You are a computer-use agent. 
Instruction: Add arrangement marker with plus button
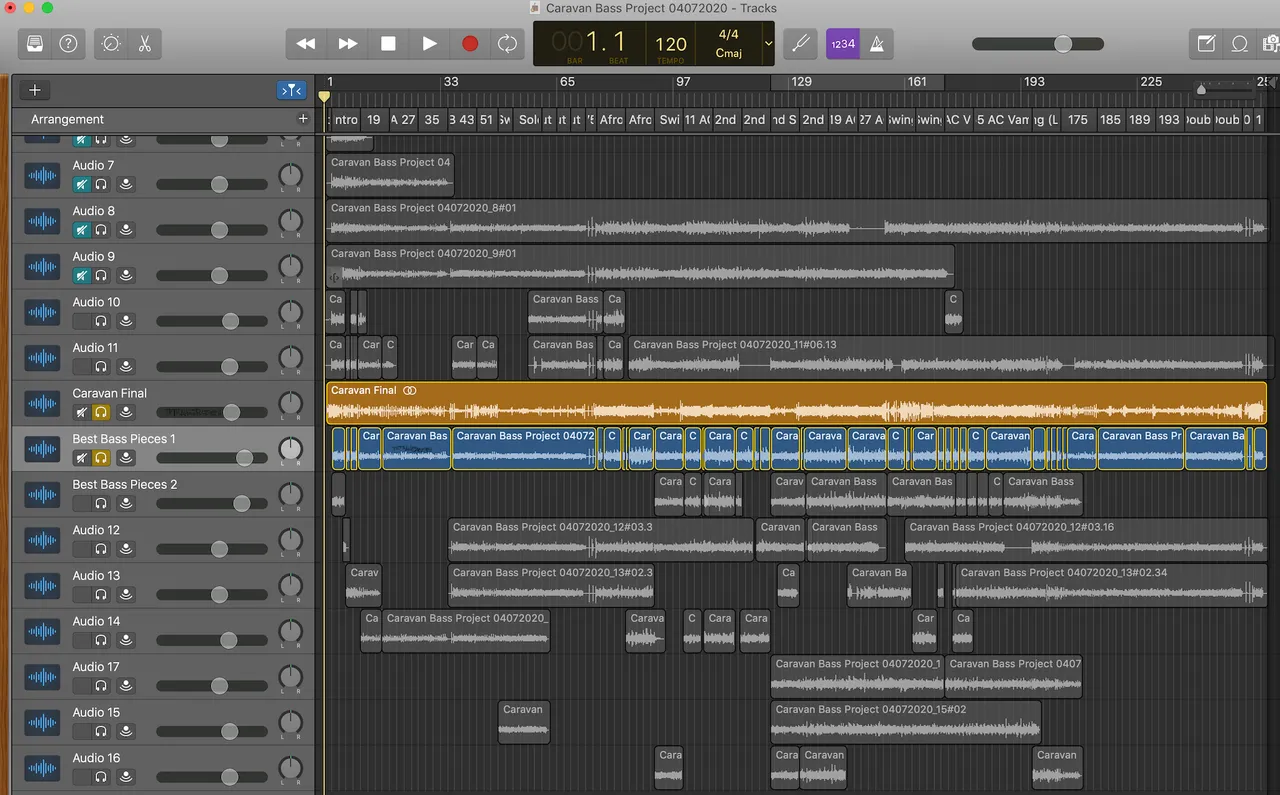coord(303,119)
